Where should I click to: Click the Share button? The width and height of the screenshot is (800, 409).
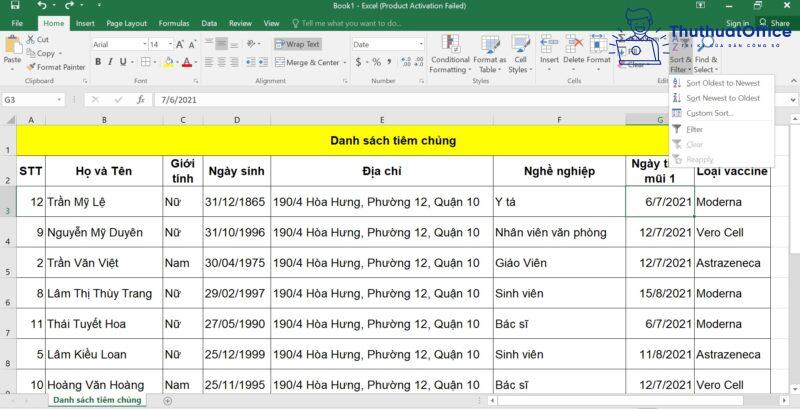pos(774,23)
